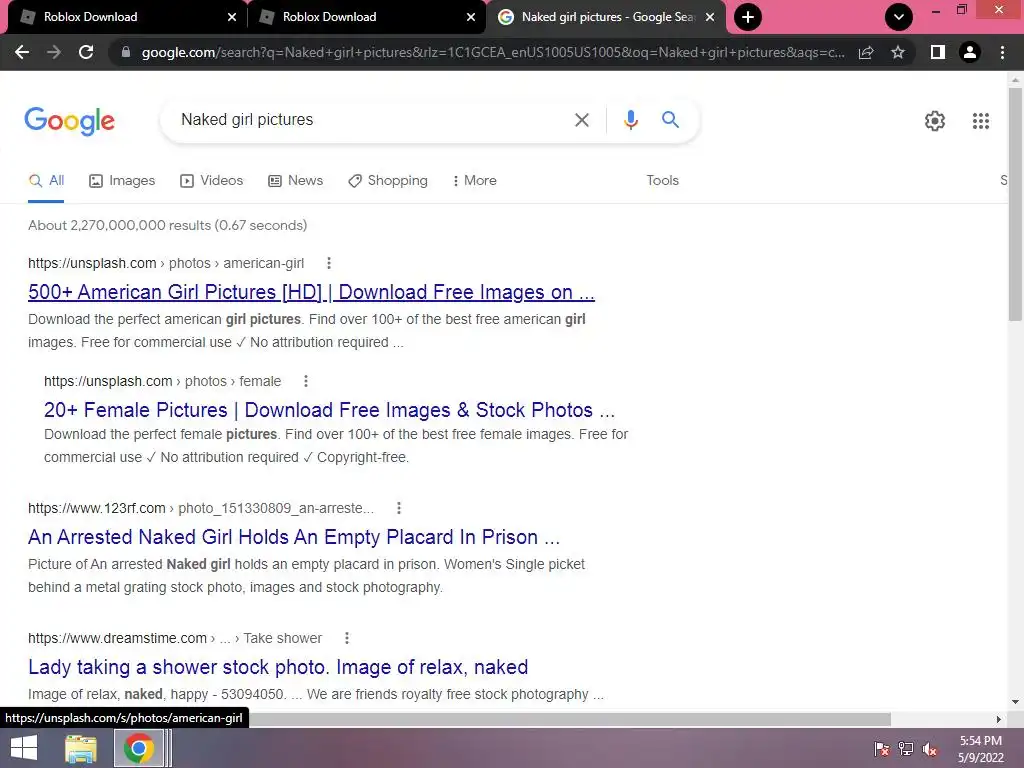Click the address bar URL
The height and width of the screenshot is (768, 1024).
coord(493,52)
